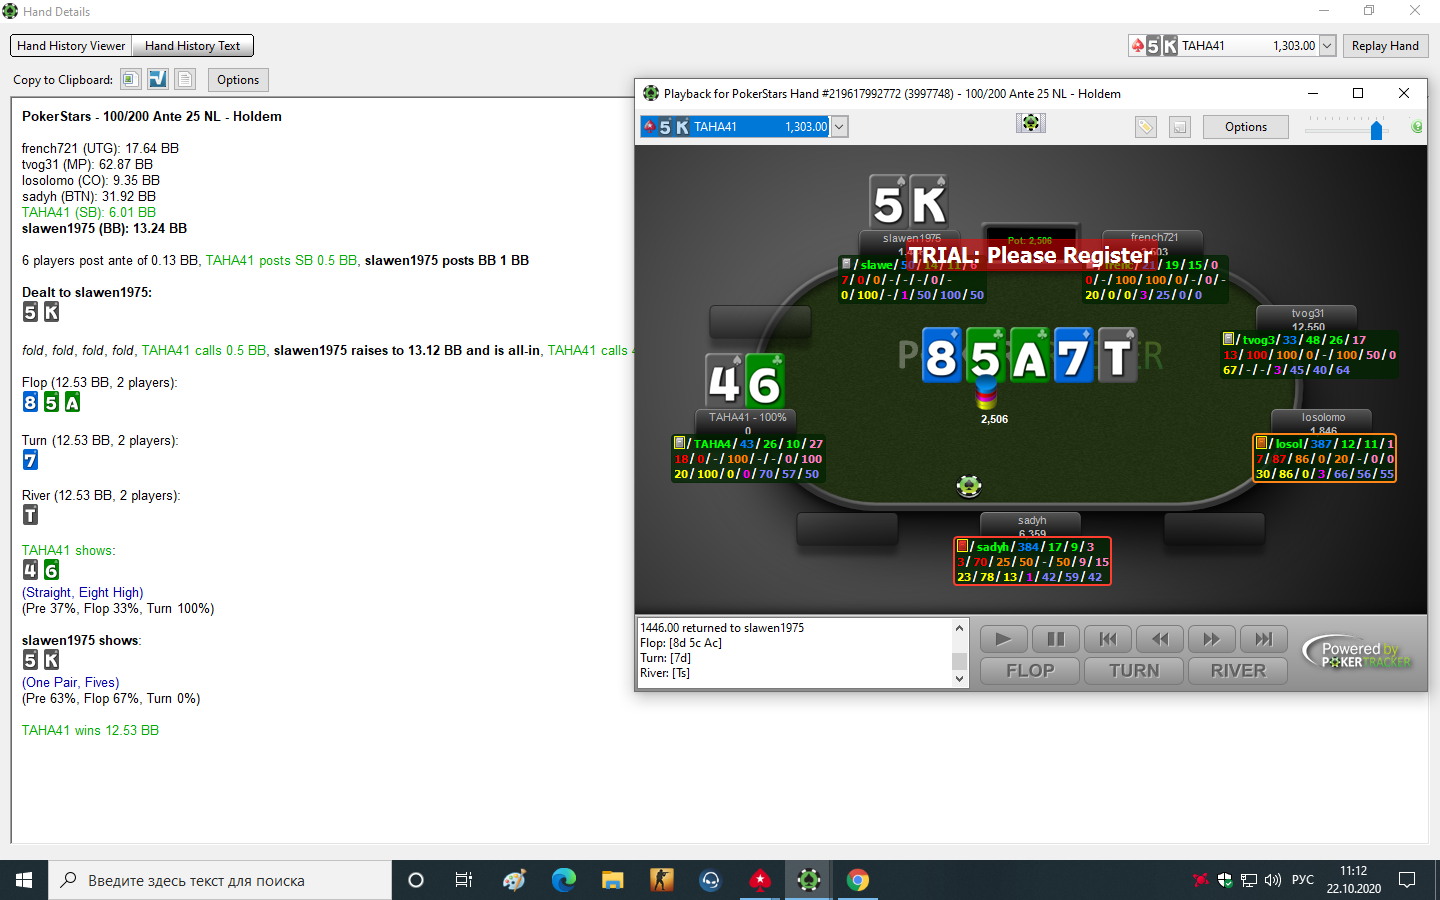Click TAHA41 HUD note icon
Screen dimensions: 1440x900
(x=679, y=443)
